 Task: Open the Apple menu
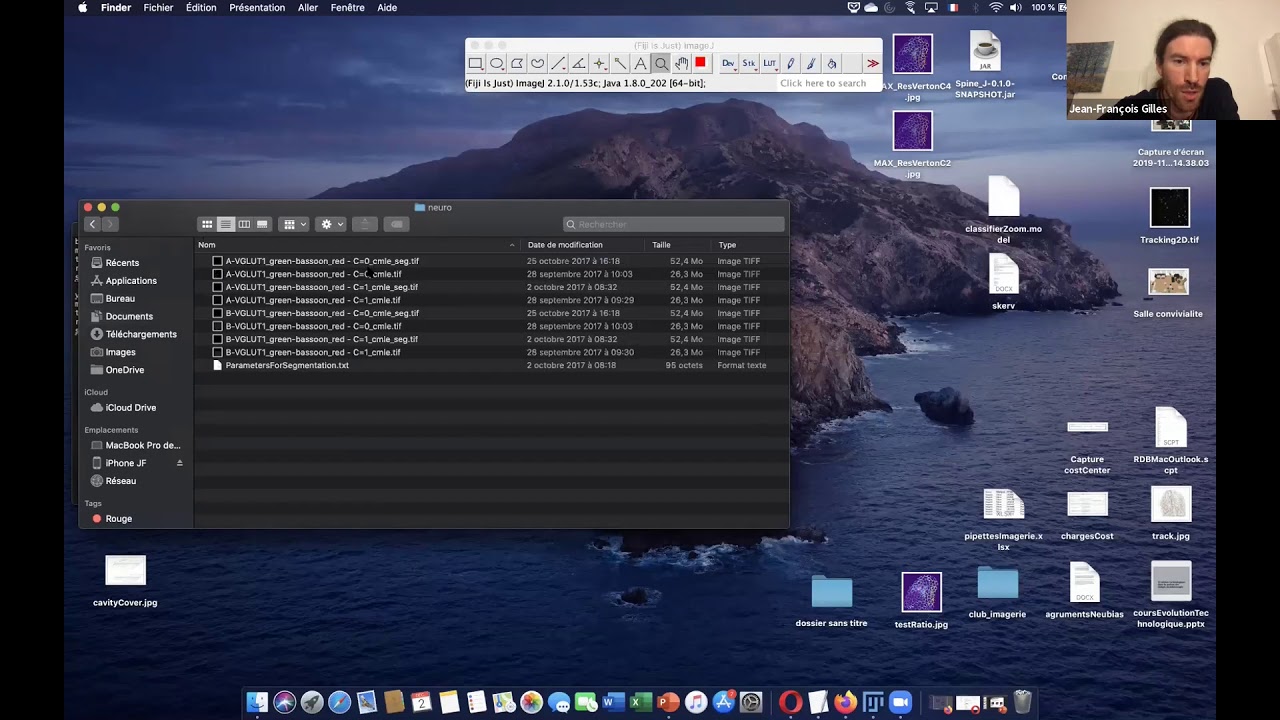(x=82, y=8)
